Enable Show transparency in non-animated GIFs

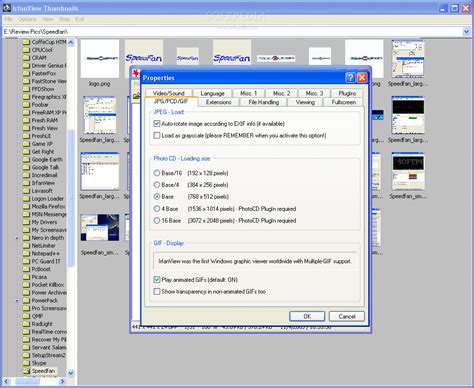pyautogui.click(x=157, y=292)
